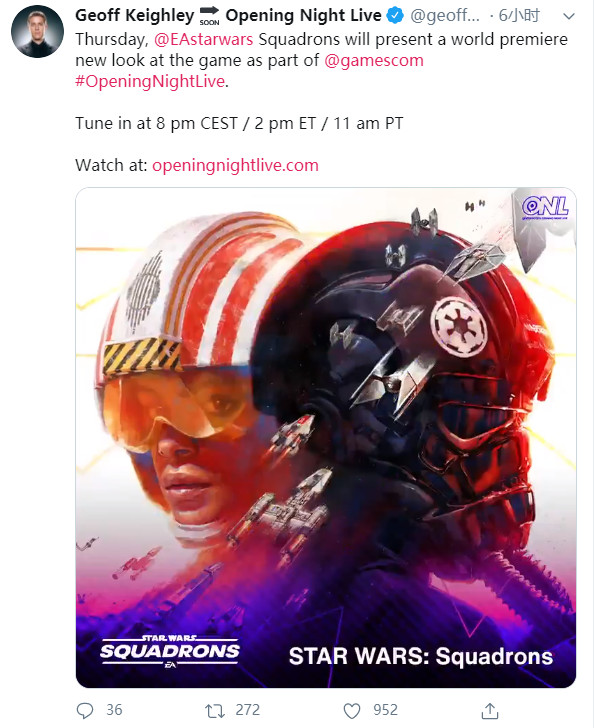594x728 pixels.
Task: Click the 952 likes count
Action: click(x=385, y=710)
